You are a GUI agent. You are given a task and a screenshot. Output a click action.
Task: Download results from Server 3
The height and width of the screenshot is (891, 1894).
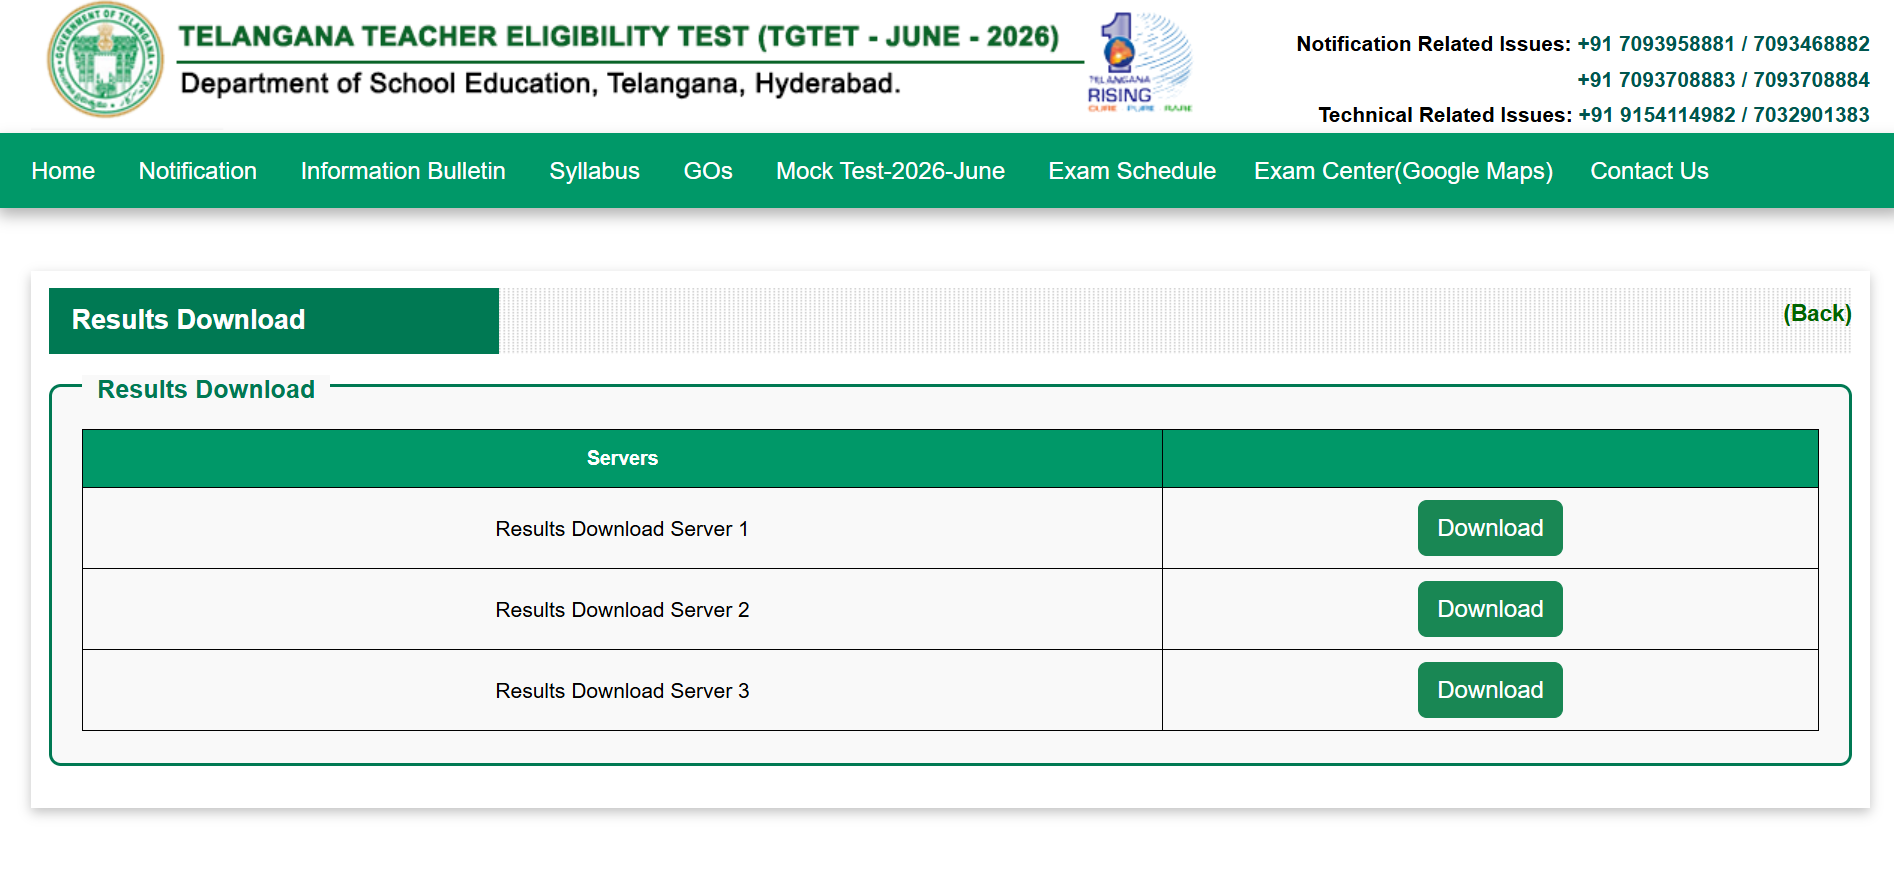point(1490,690)
